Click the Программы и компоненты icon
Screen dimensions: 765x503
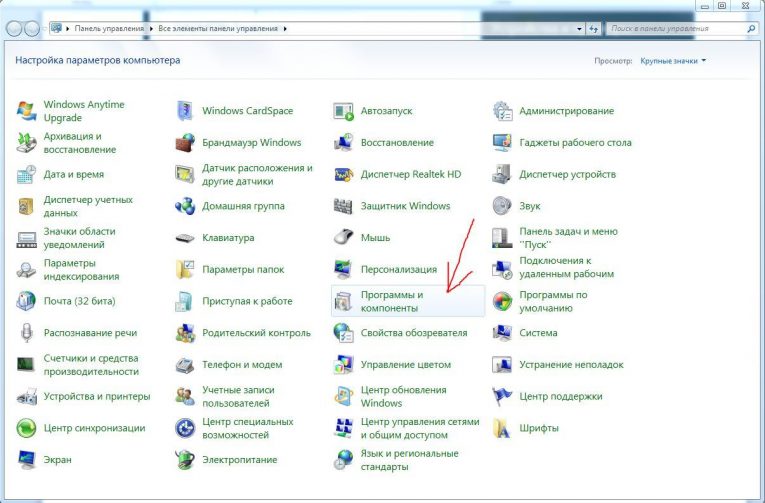coord(343,302)
